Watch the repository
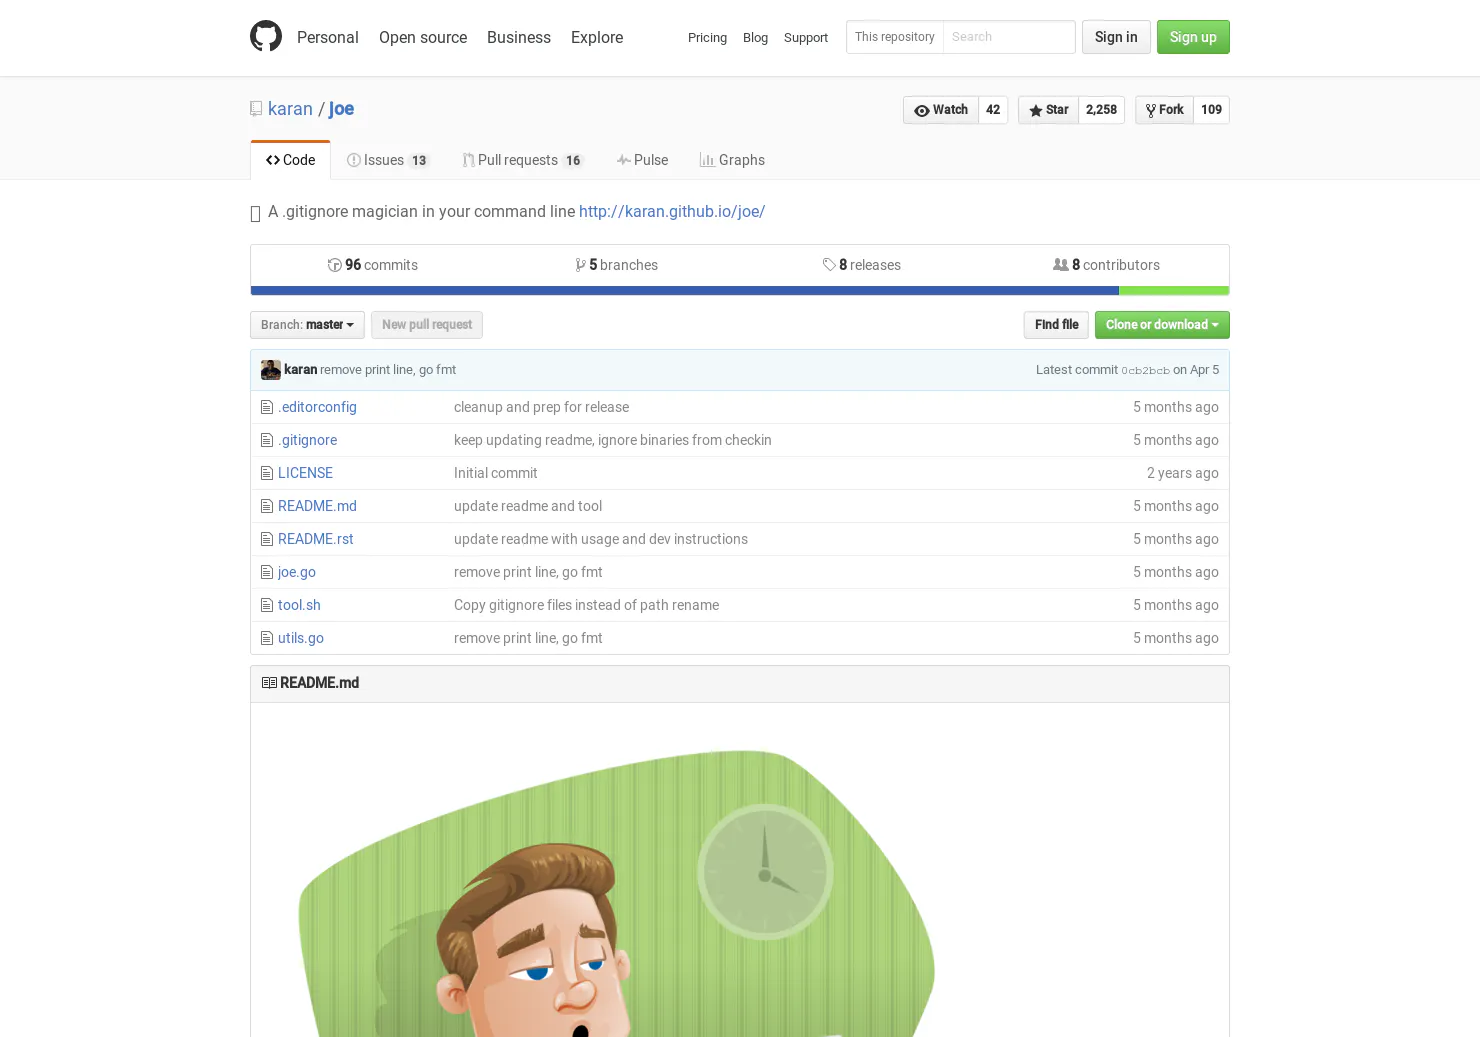1480x1037 pixels. (x=941, y=110)
